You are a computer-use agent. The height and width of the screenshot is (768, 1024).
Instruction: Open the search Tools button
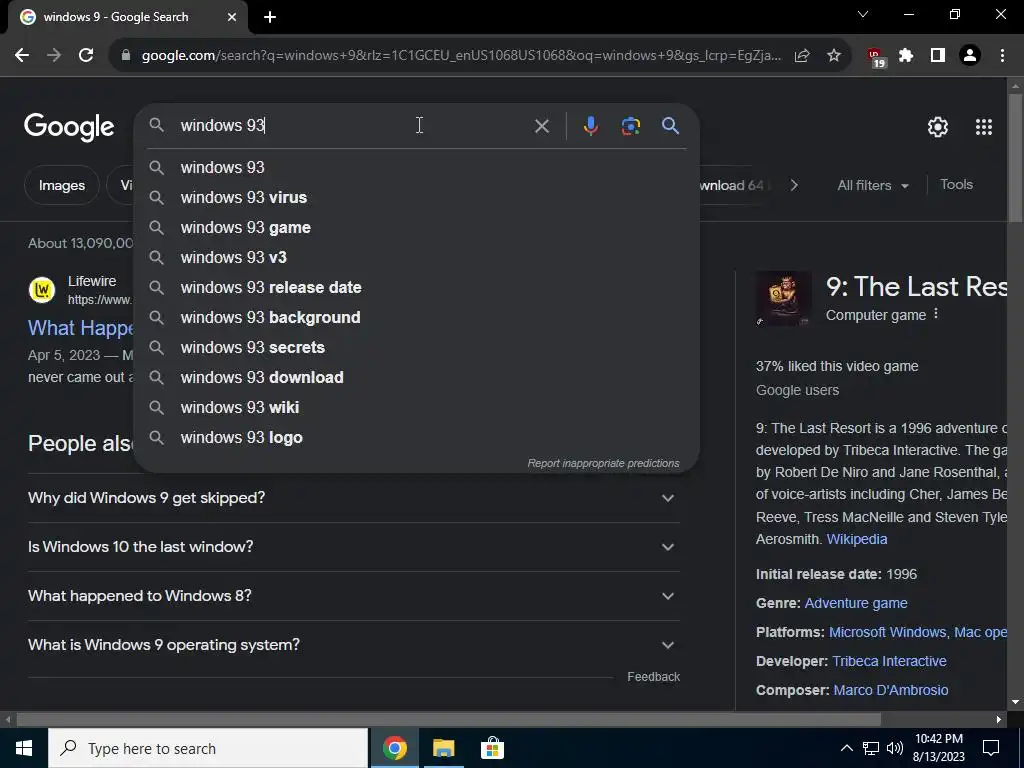pos(956,185)
